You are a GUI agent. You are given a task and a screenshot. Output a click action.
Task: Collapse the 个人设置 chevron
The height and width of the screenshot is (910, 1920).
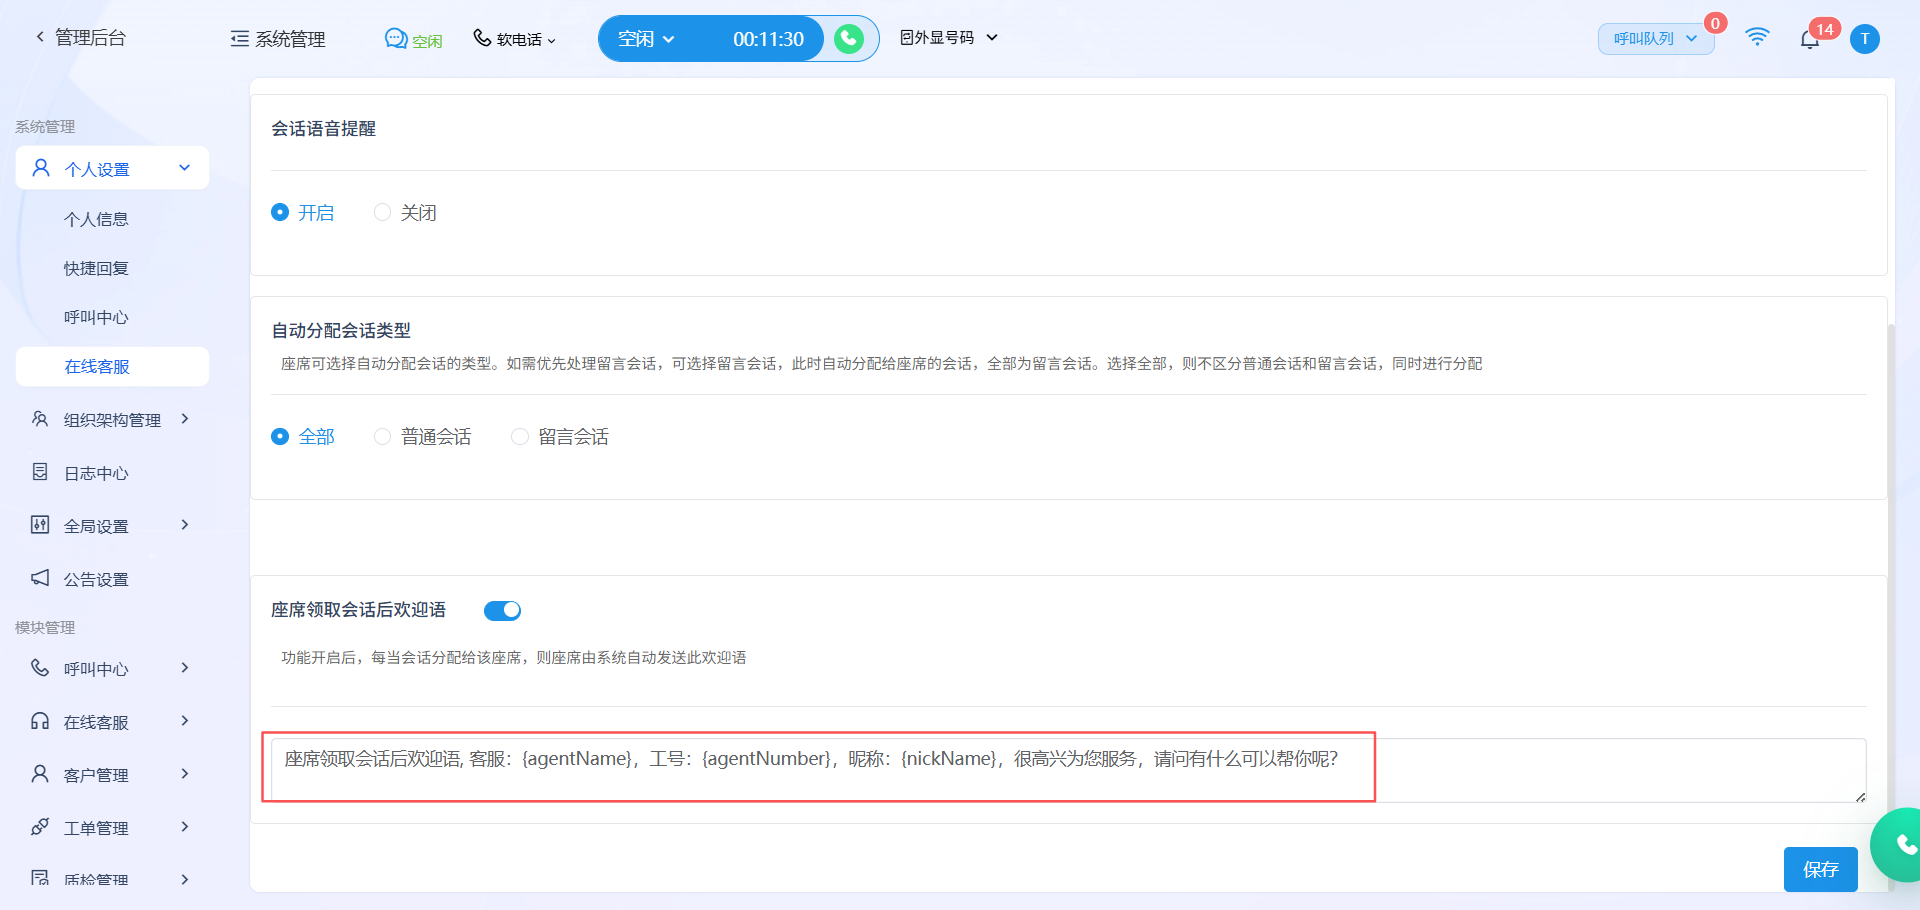coord(185,168)
